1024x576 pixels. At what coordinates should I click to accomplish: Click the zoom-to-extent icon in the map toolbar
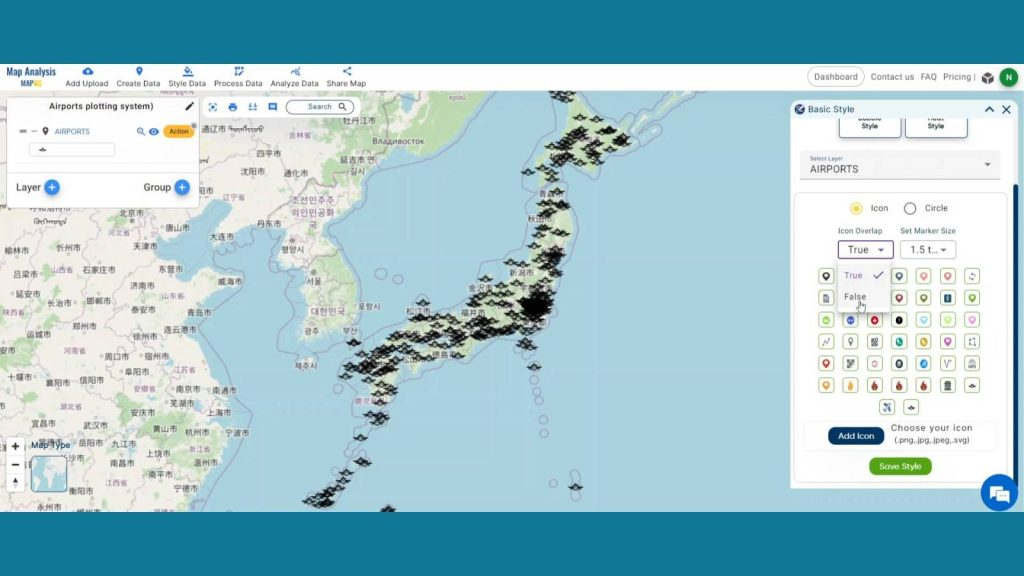pos(213,107)
